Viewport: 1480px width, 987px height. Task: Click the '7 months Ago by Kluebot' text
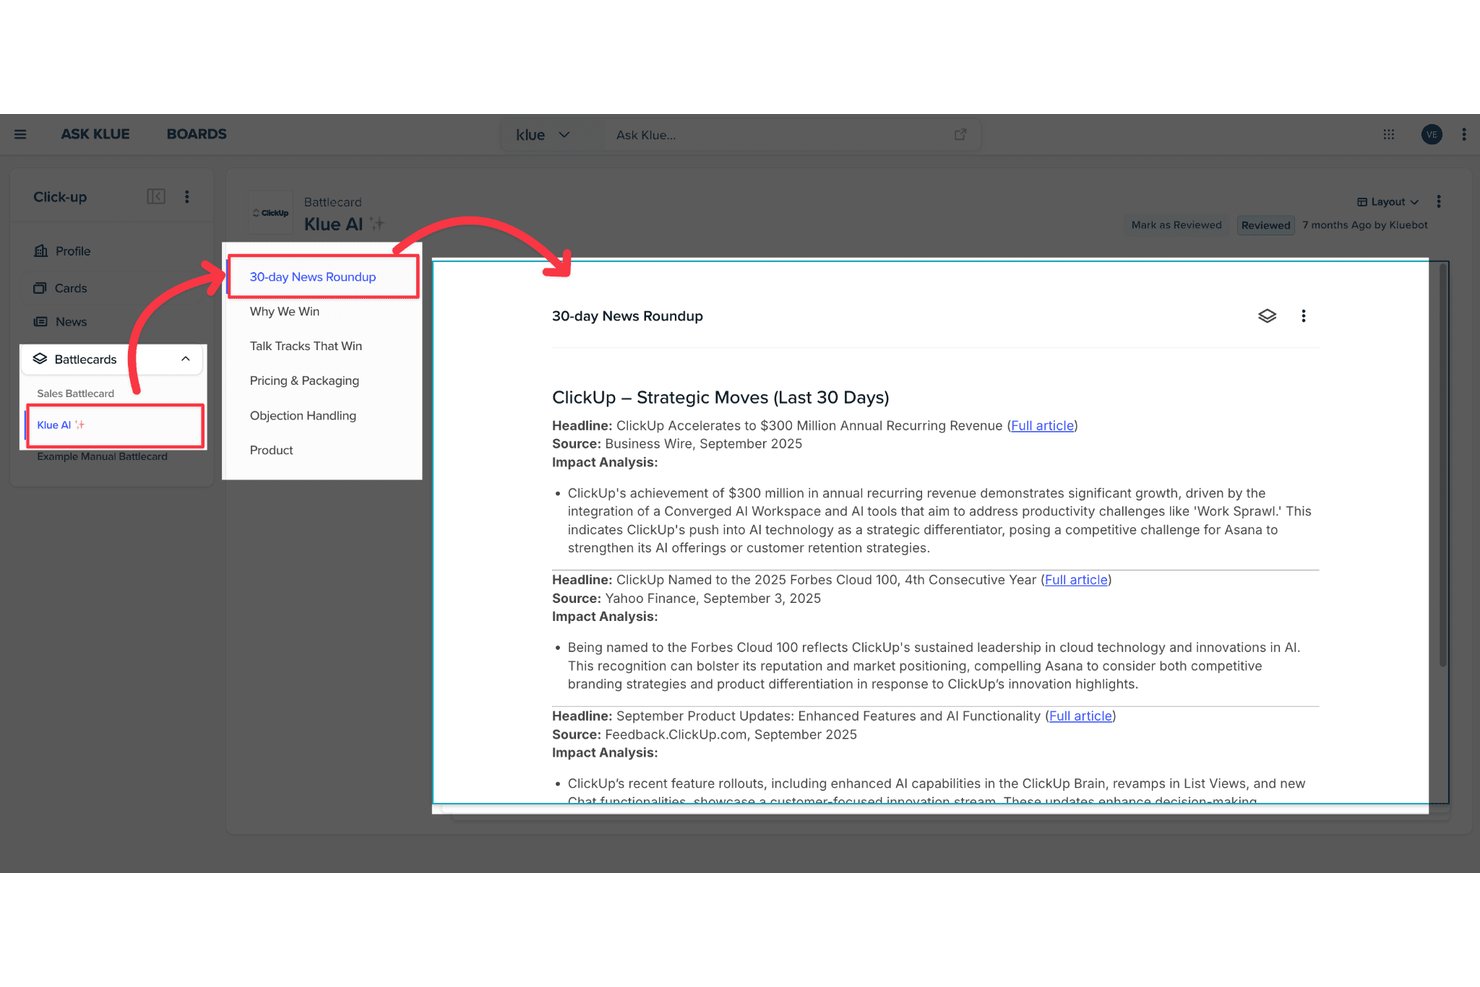point(1365,225)
